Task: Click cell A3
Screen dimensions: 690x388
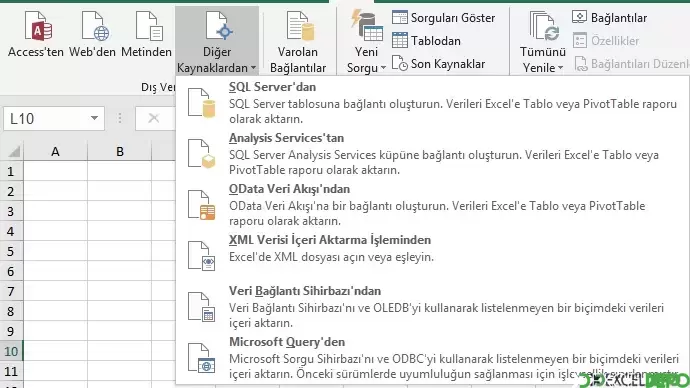Action: (x=55, y=211)
